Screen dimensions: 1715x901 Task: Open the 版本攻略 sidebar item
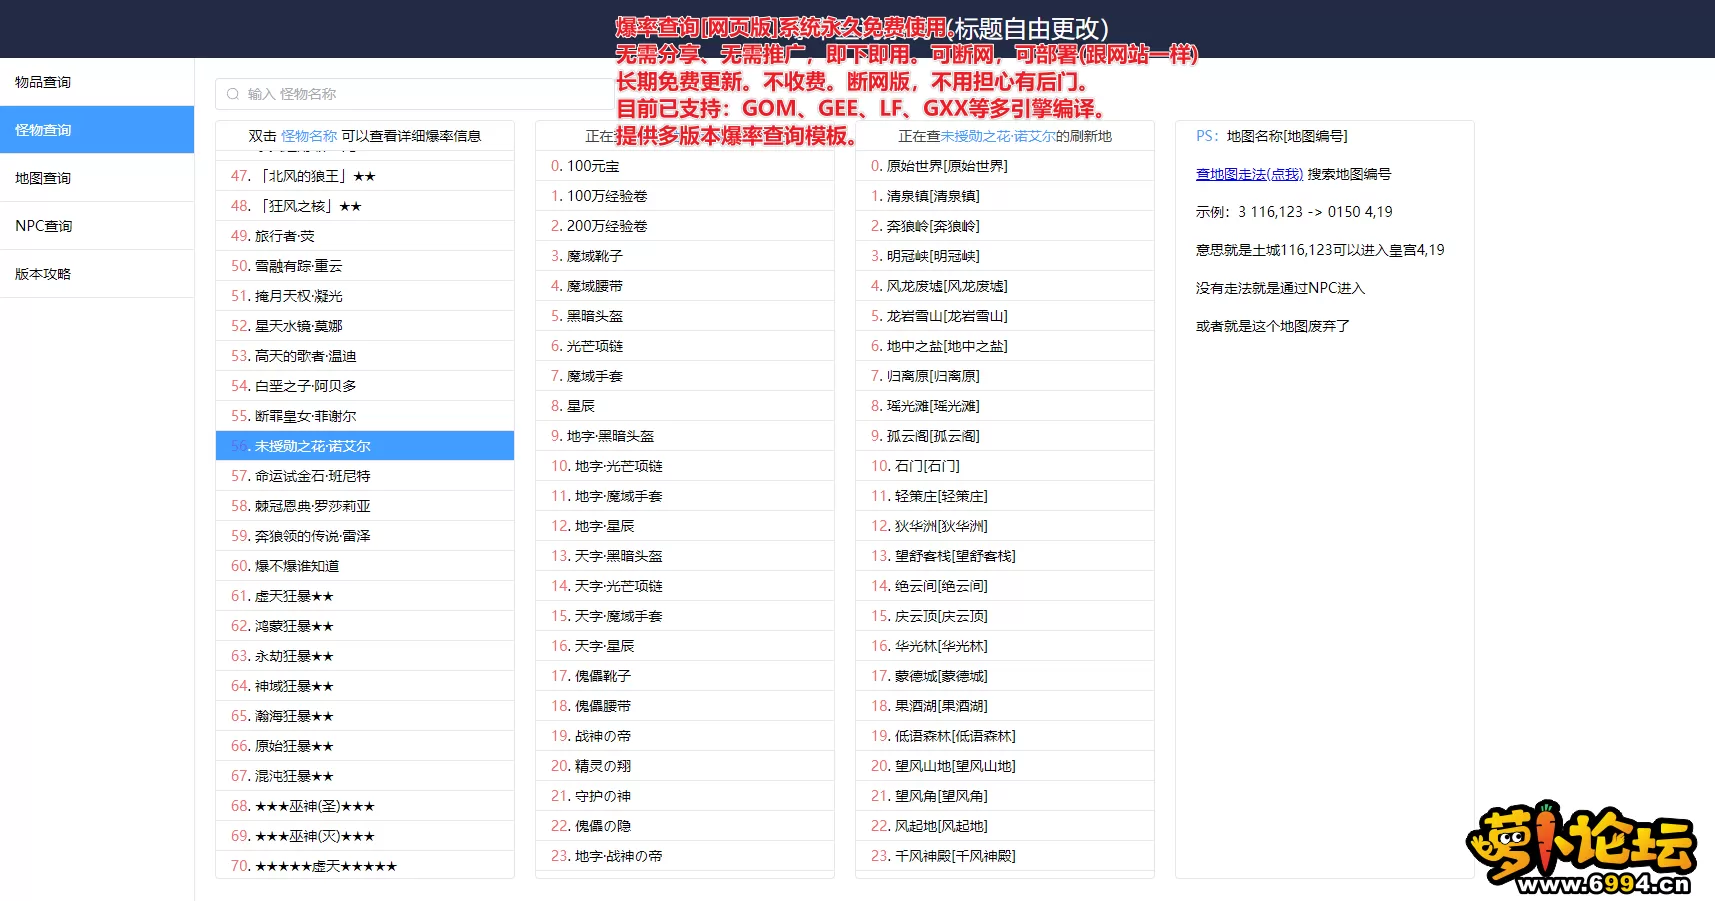click(97, 274)
